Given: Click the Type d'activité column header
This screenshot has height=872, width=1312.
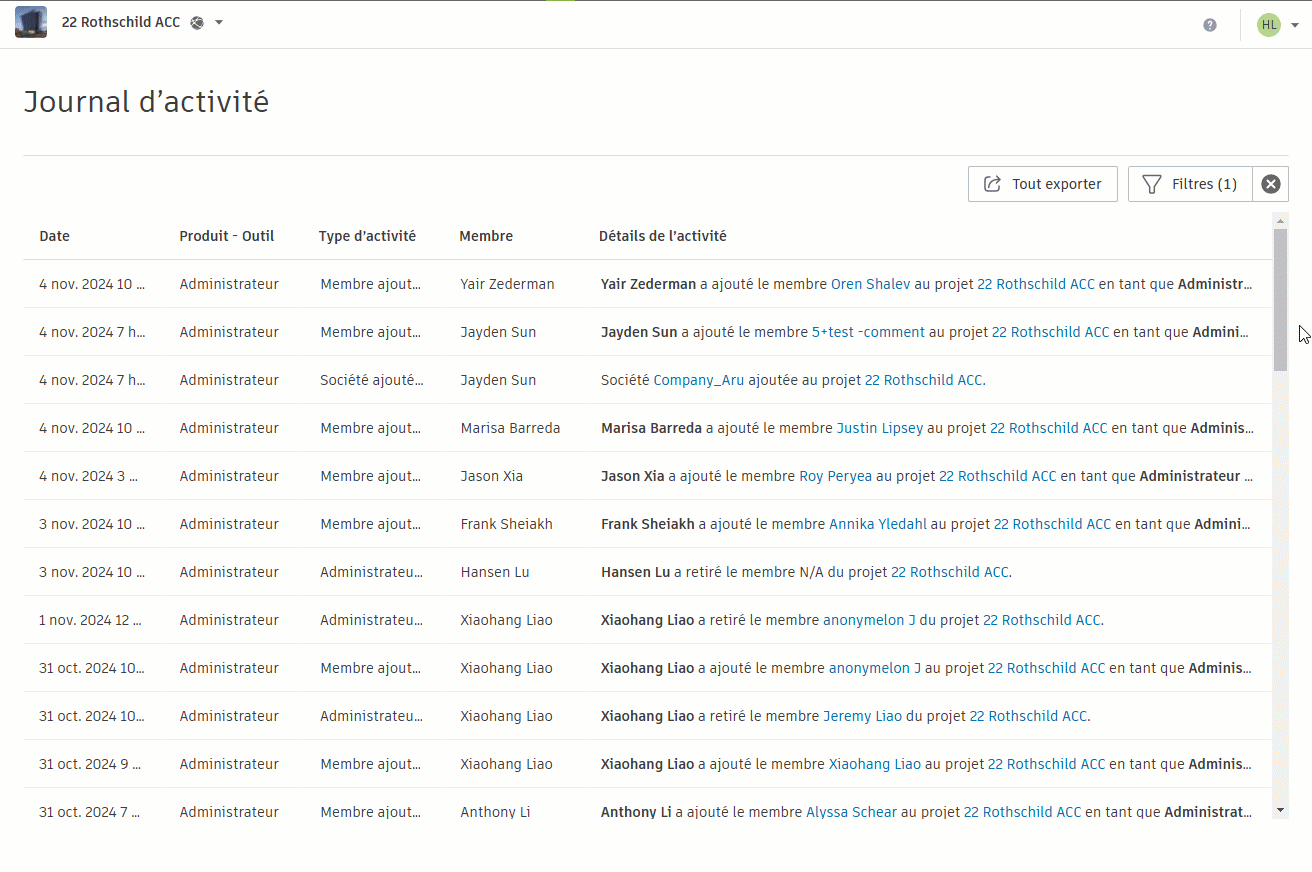Looking at the screenshot, I should 367,236.
